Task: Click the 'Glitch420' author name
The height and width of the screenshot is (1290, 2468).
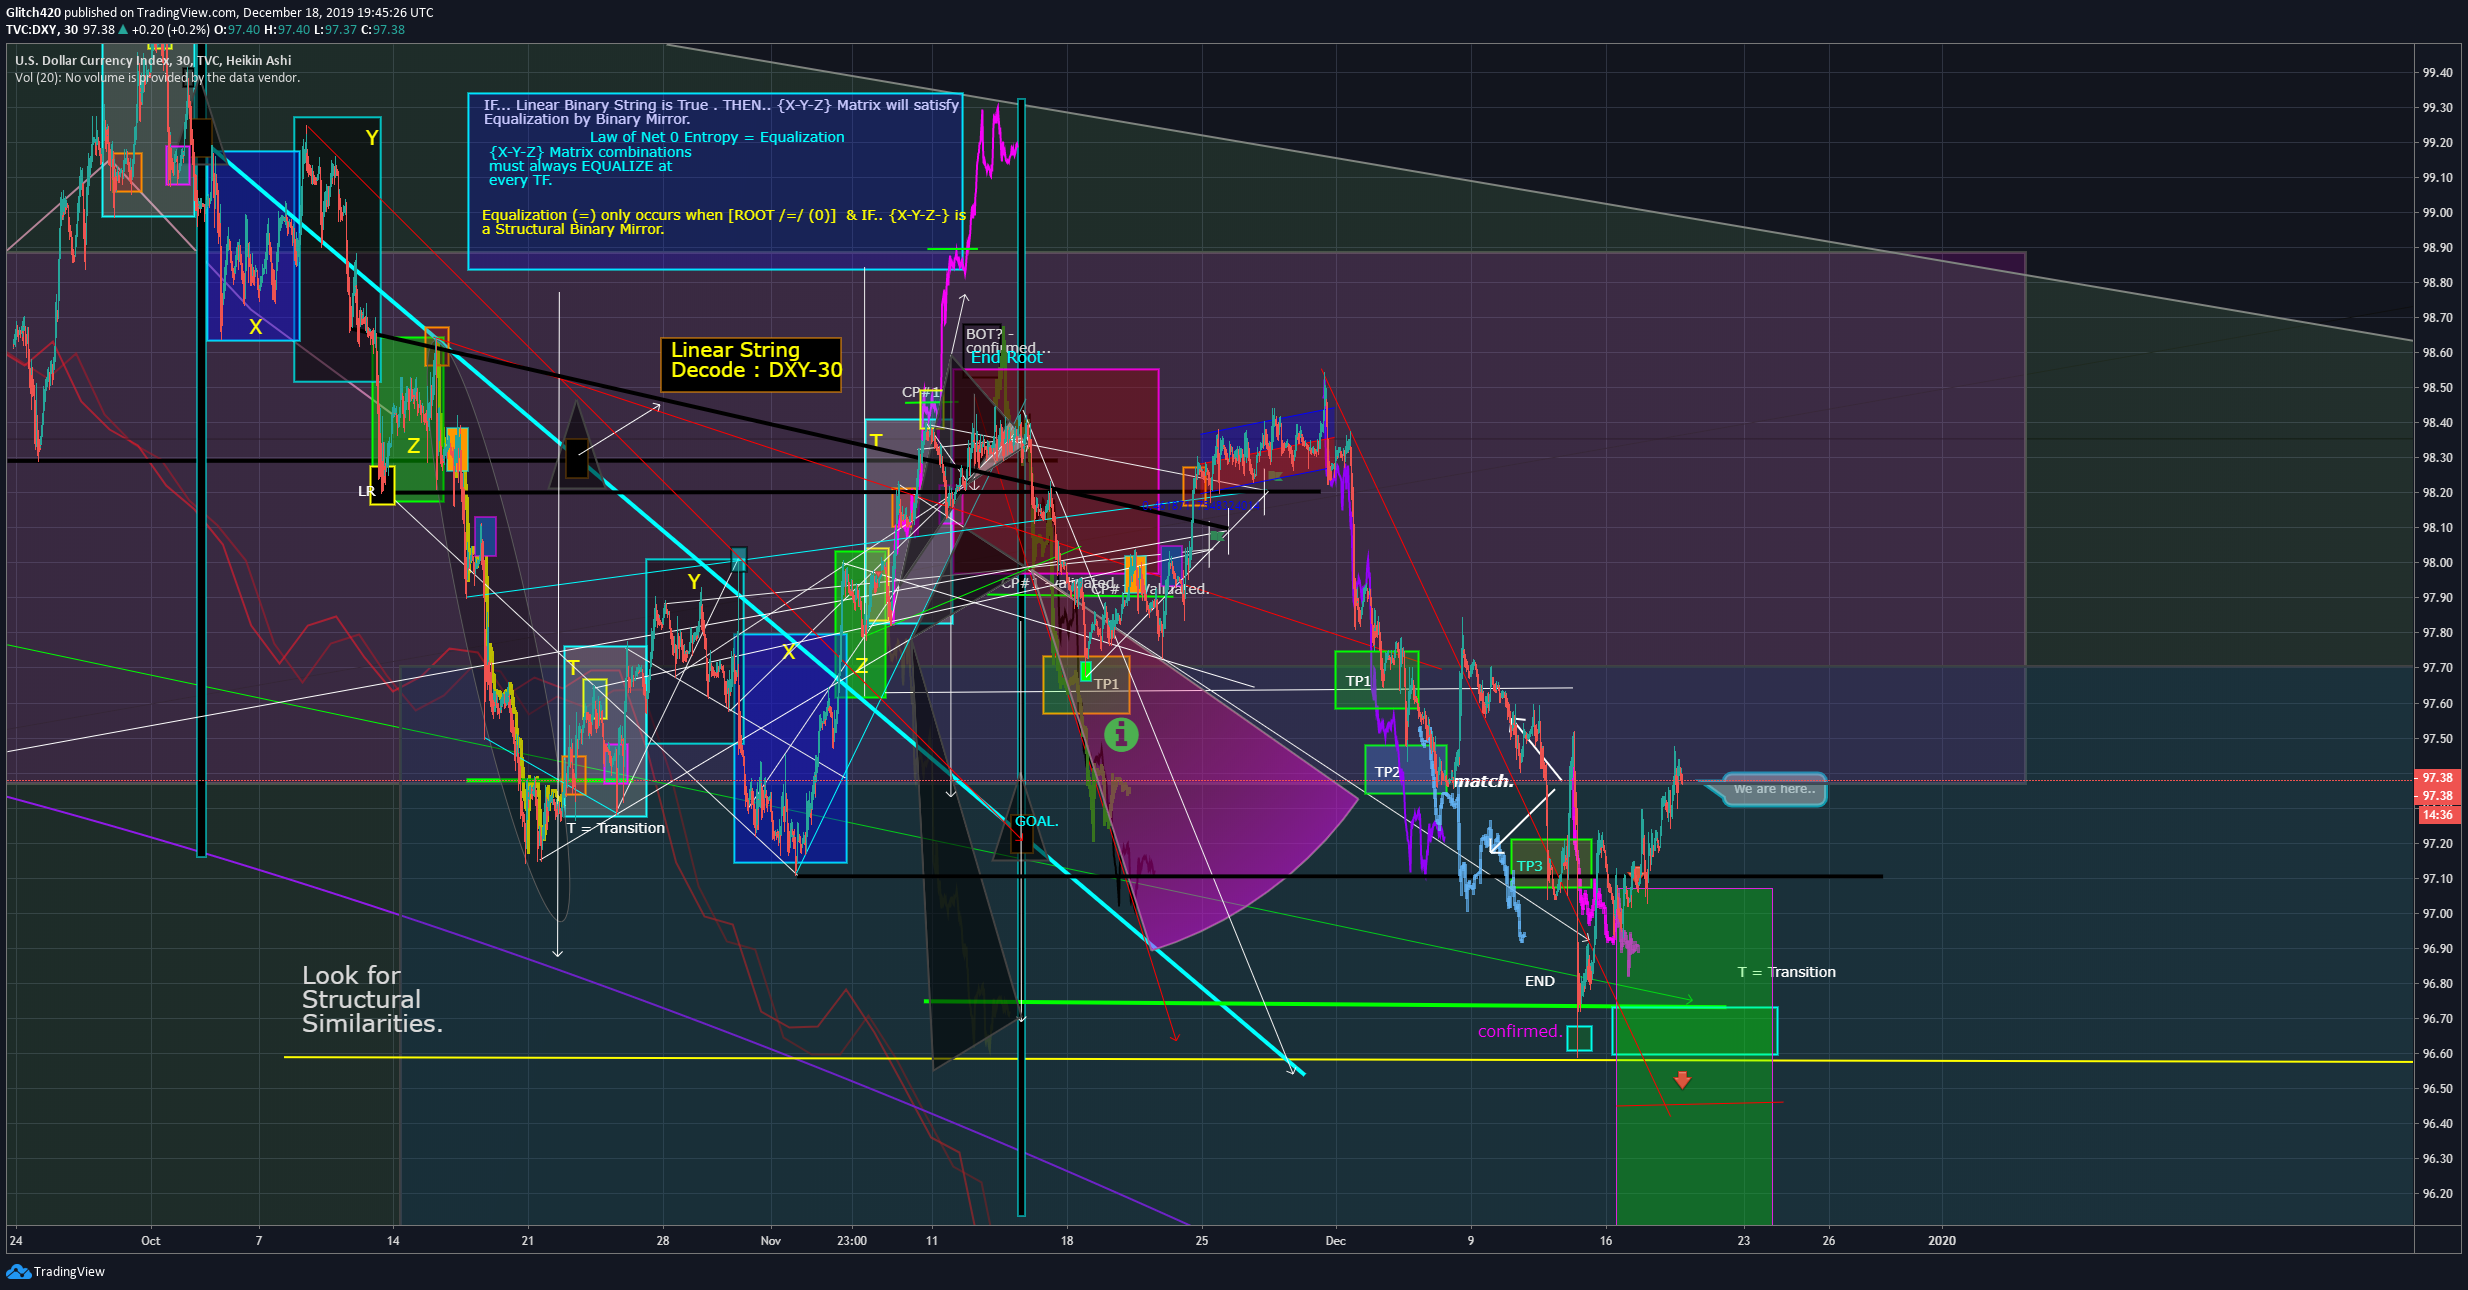Action: (33, 13)
